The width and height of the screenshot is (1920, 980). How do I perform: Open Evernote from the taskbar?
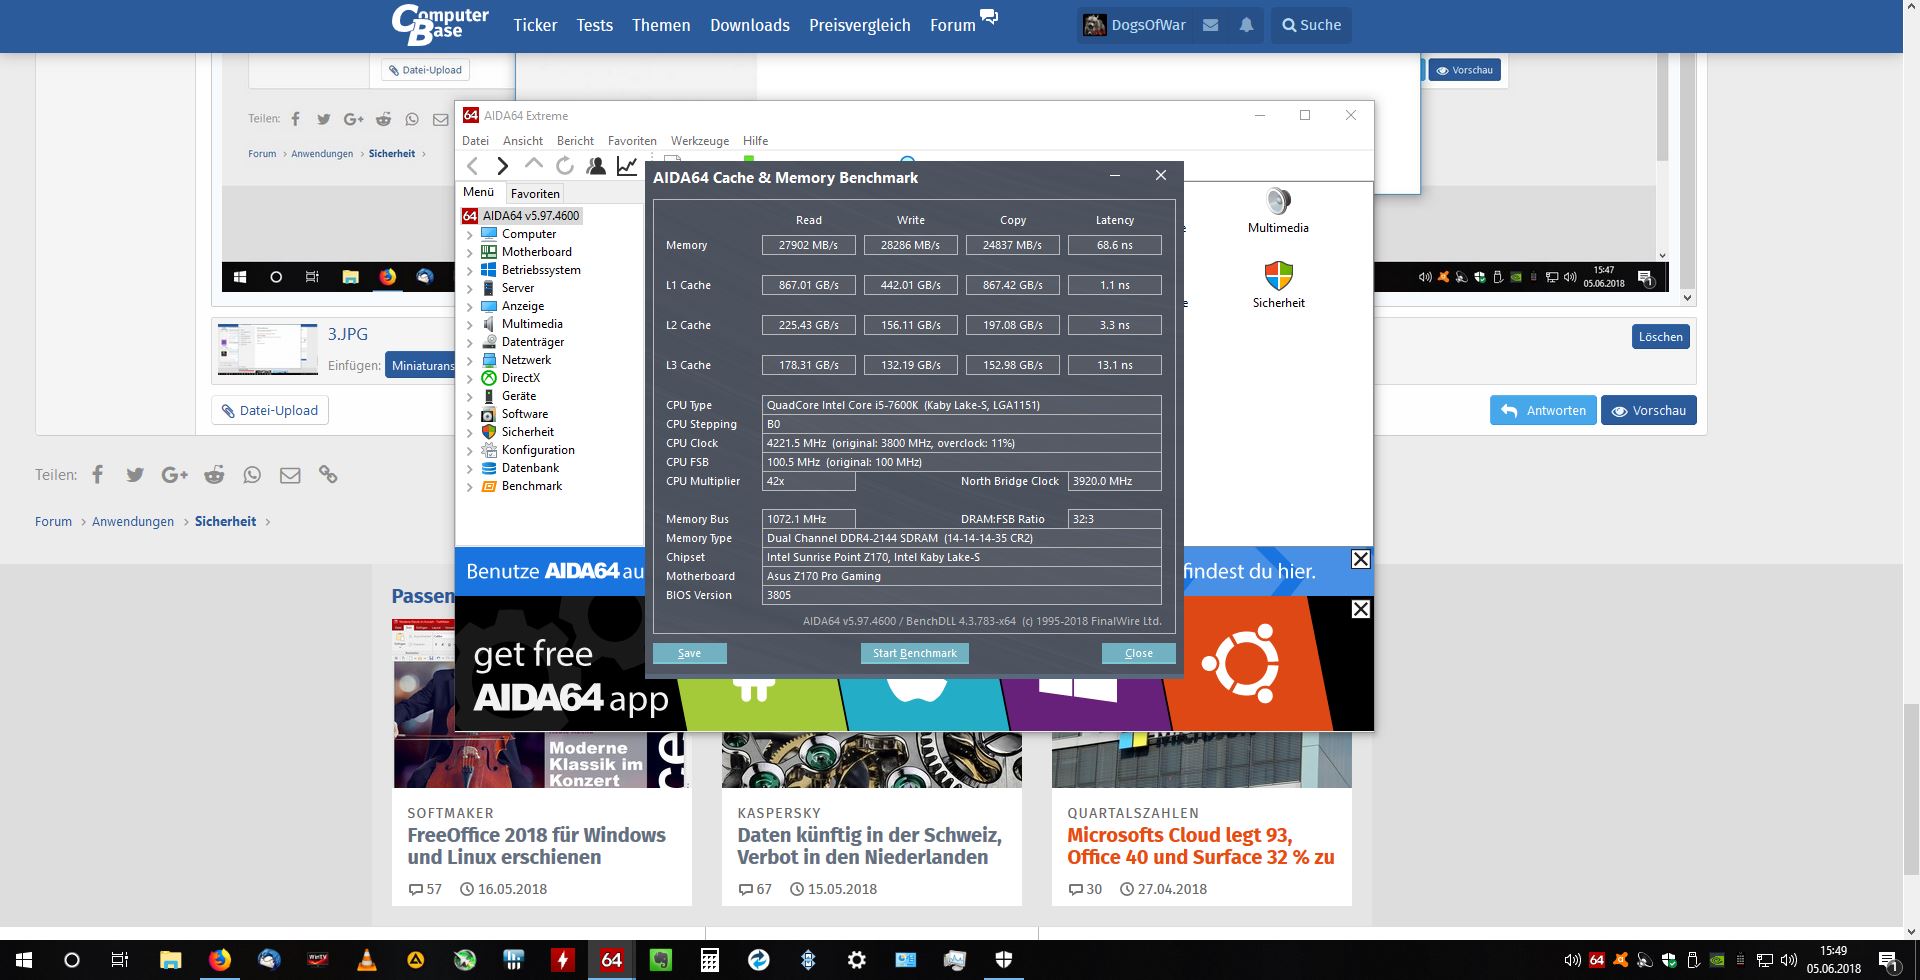coord(660,960)
